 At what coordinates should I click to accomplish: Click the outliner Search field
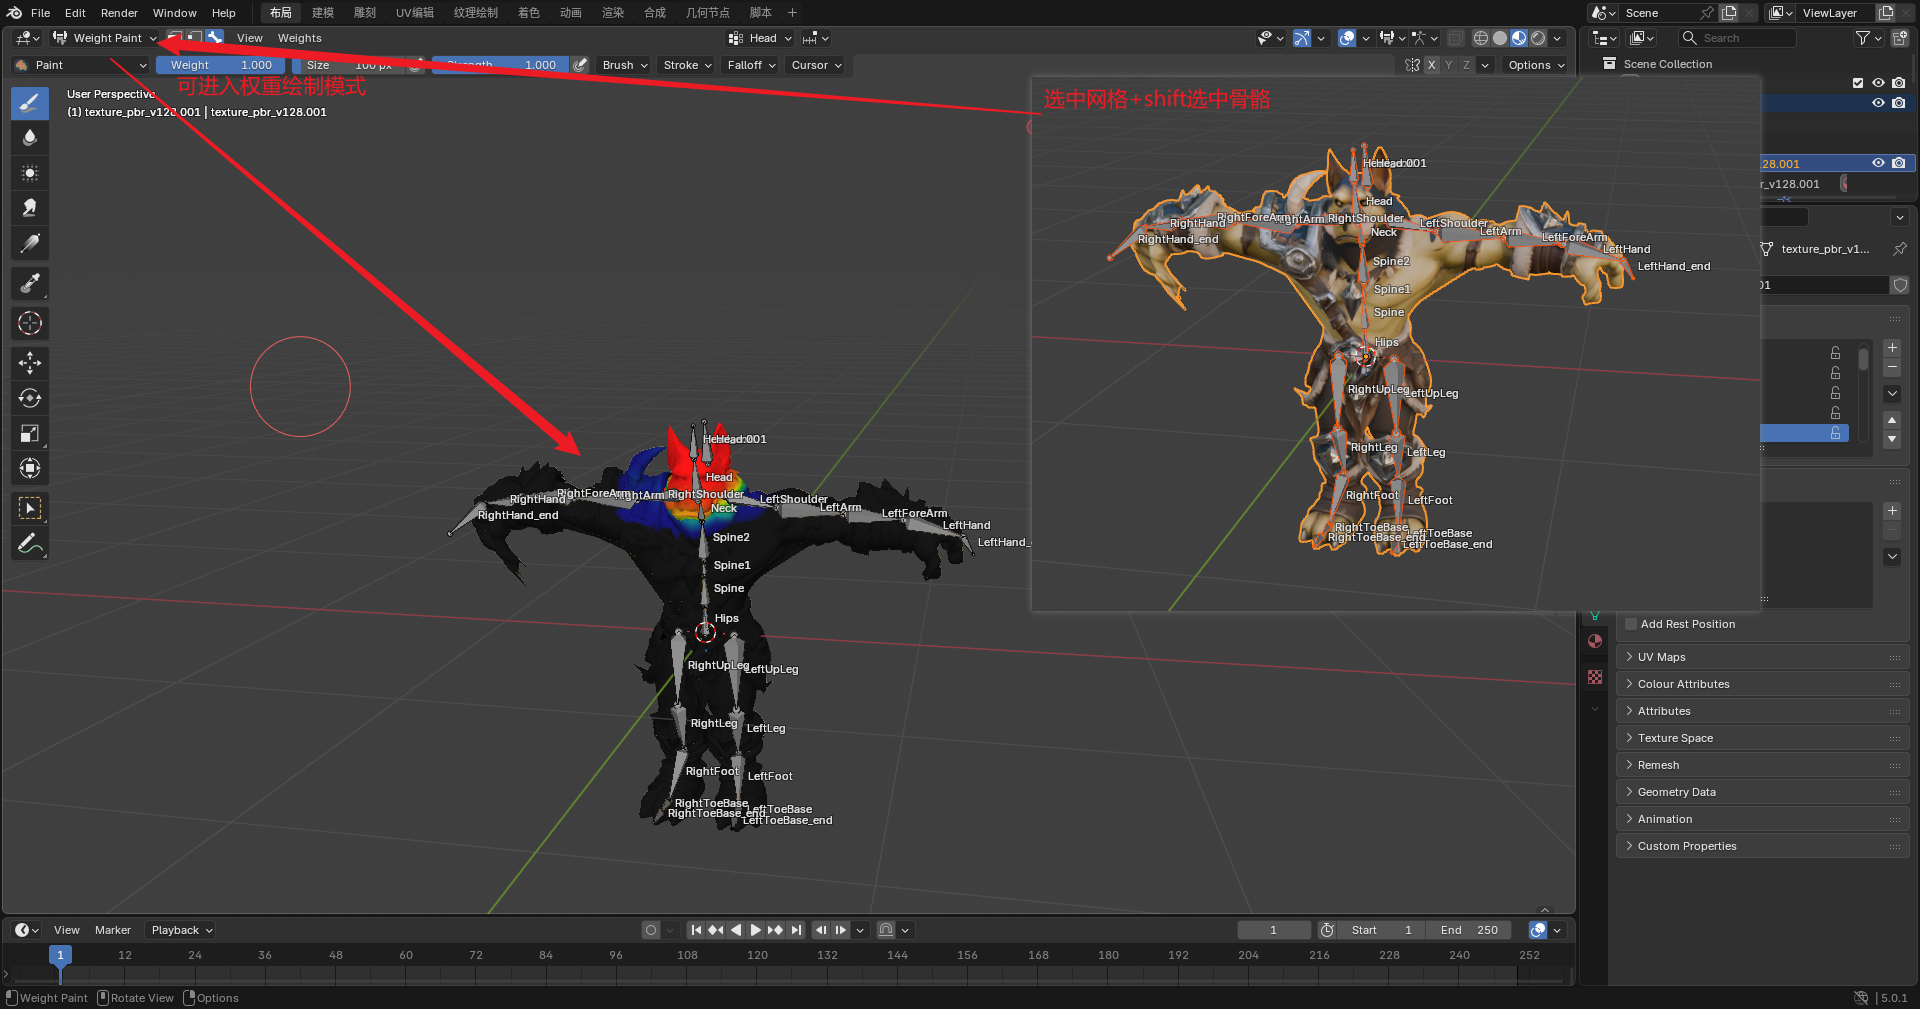tap(1738, 38)
